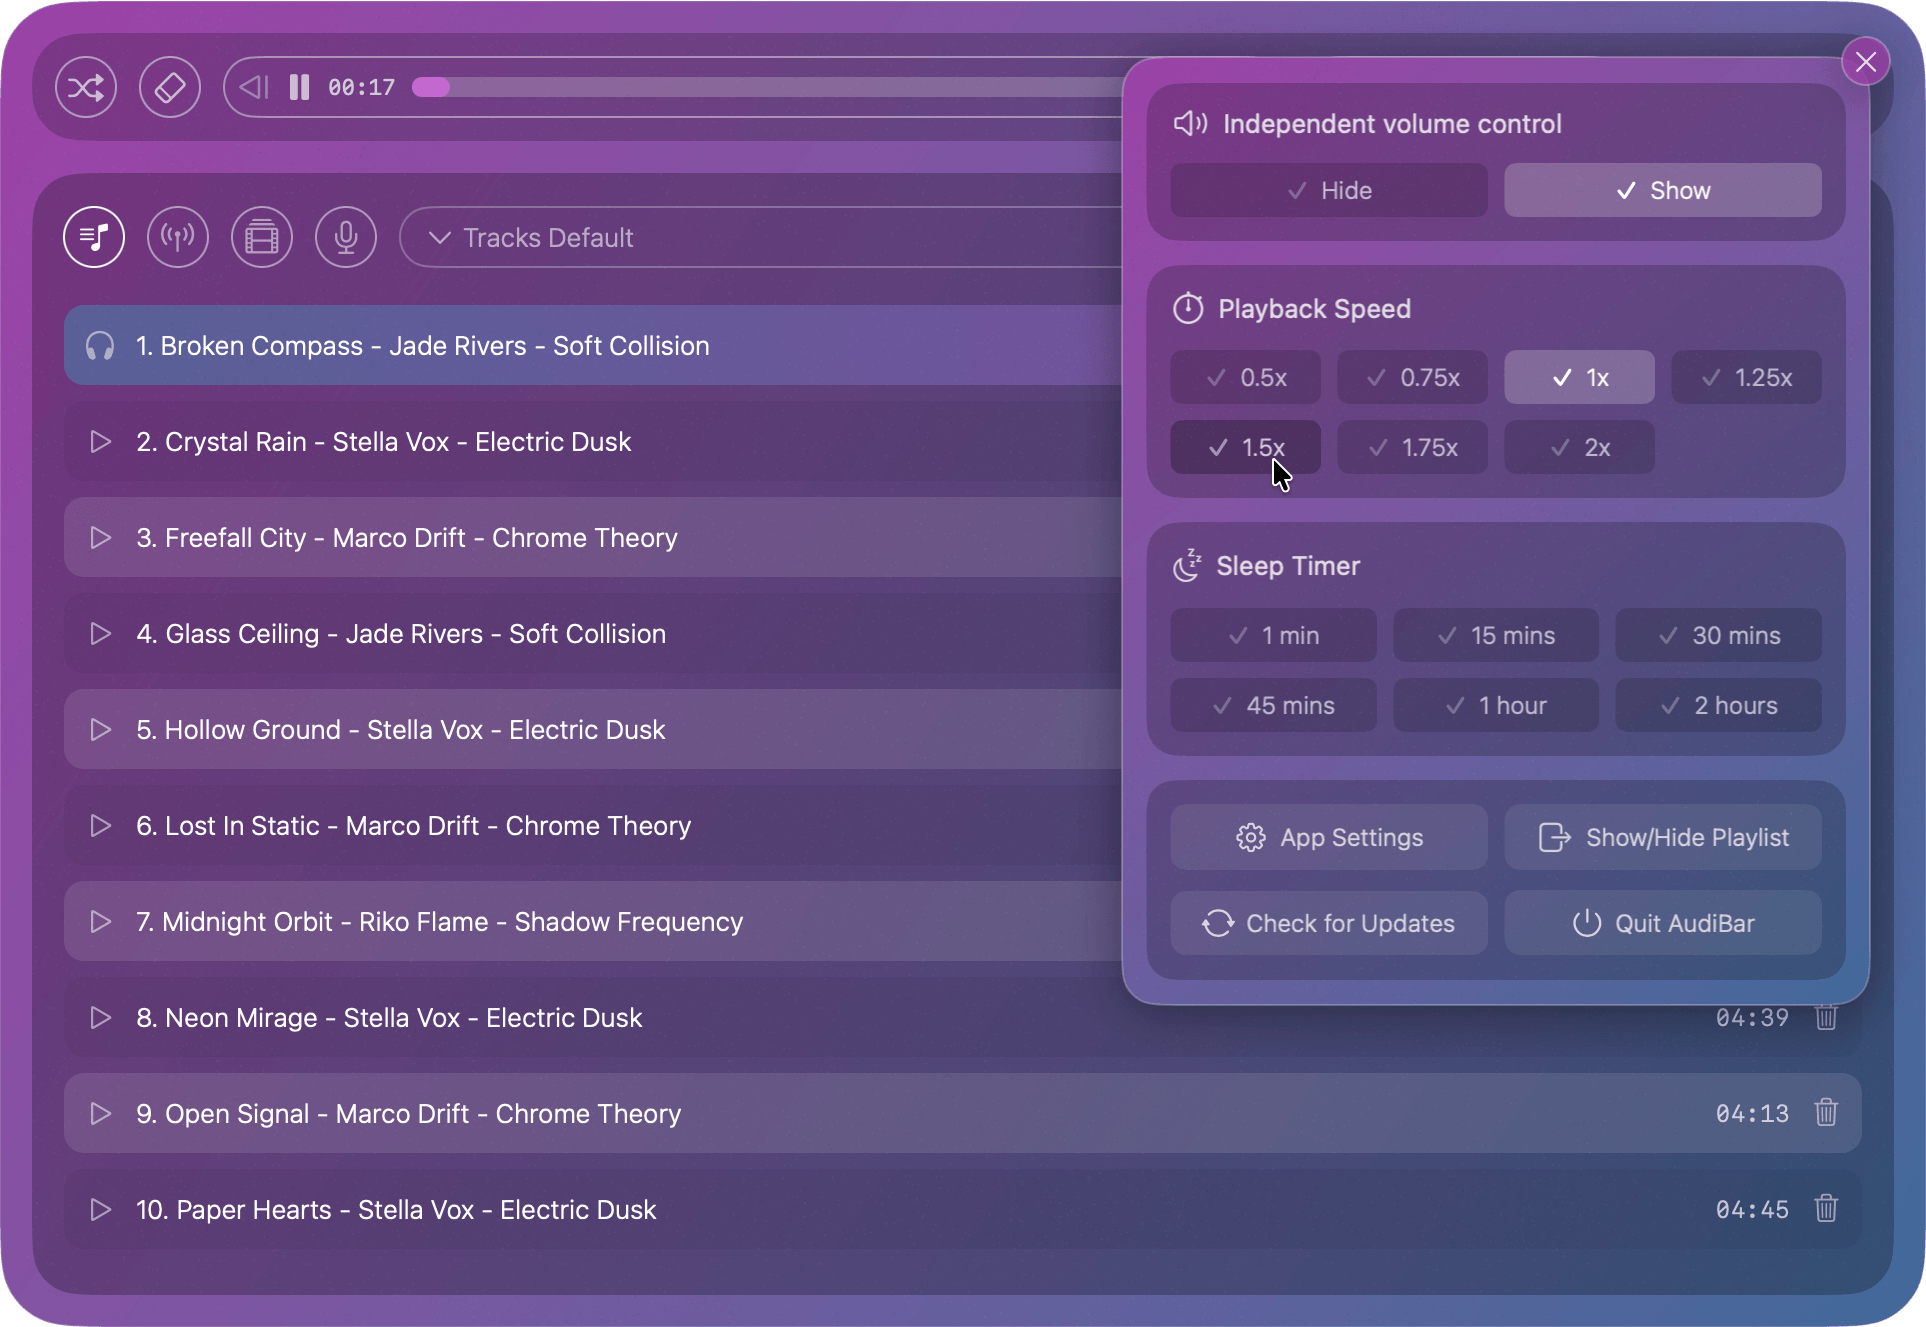Click the skip-back playback icon

[252, 87]
